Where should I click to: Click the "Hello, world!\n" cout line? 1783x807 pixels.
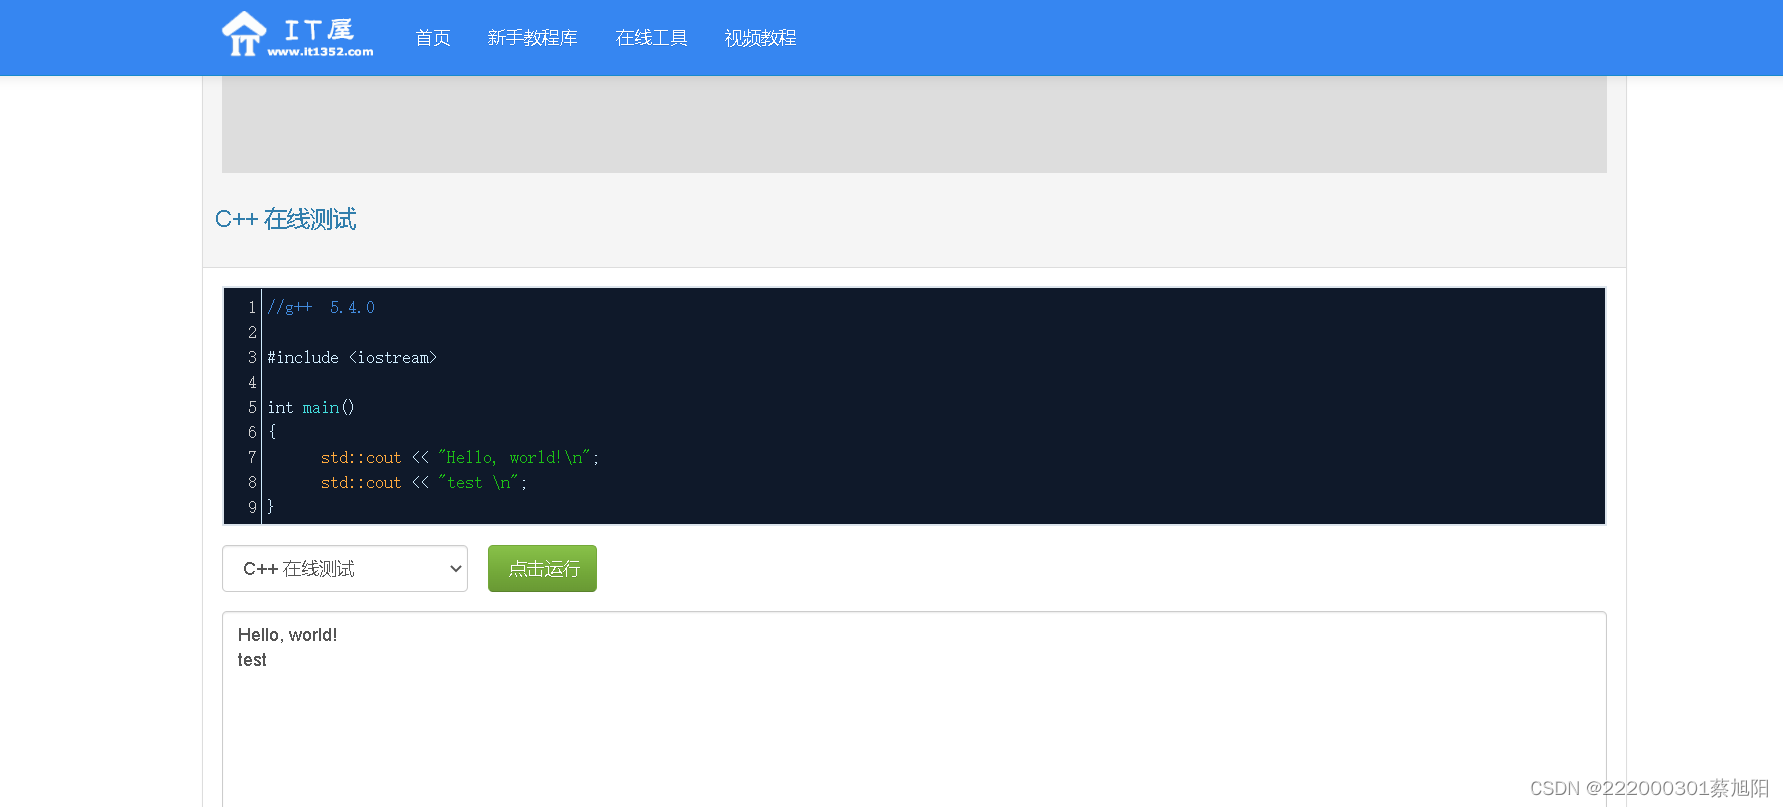click(460, 457)
